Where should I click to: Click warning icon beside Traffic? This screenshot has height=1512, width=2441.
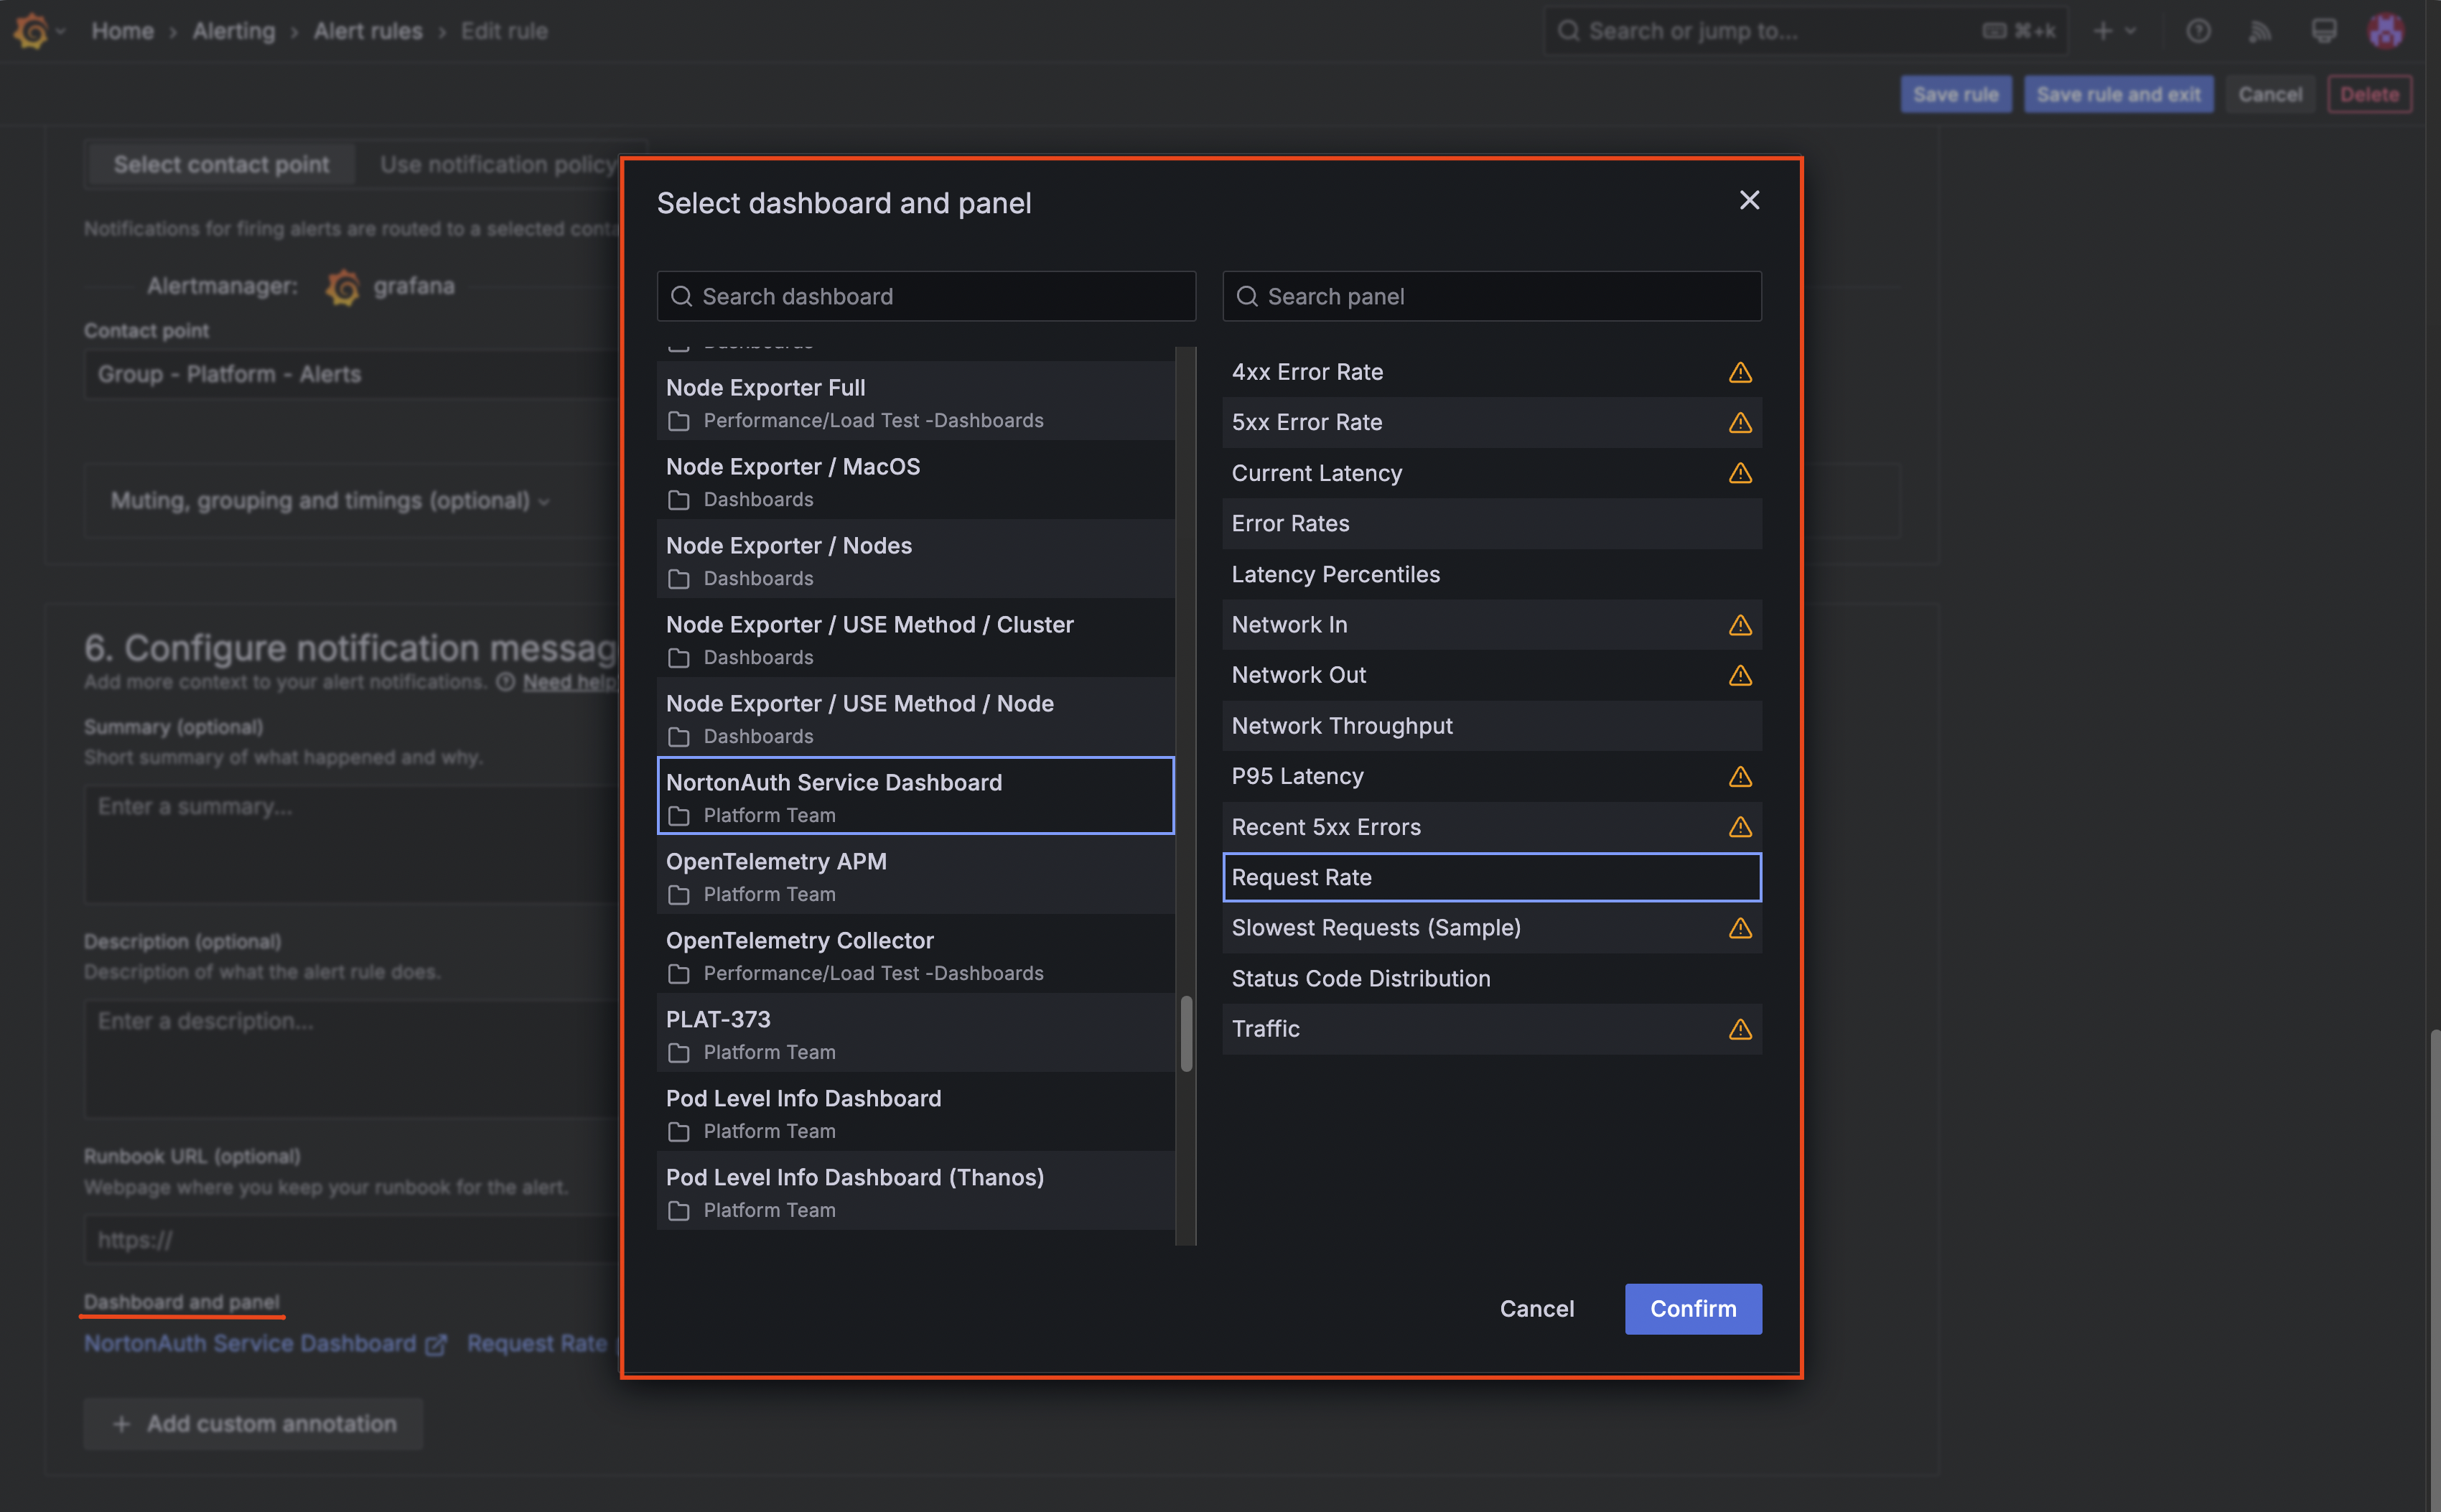[1740, 1029]
